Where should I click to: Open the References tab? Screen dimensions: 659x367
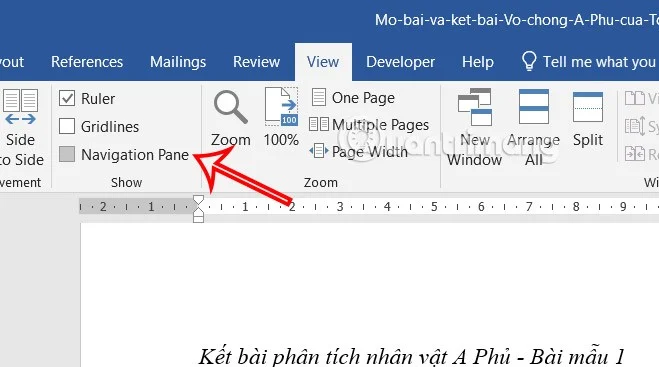tap(87, 62)
